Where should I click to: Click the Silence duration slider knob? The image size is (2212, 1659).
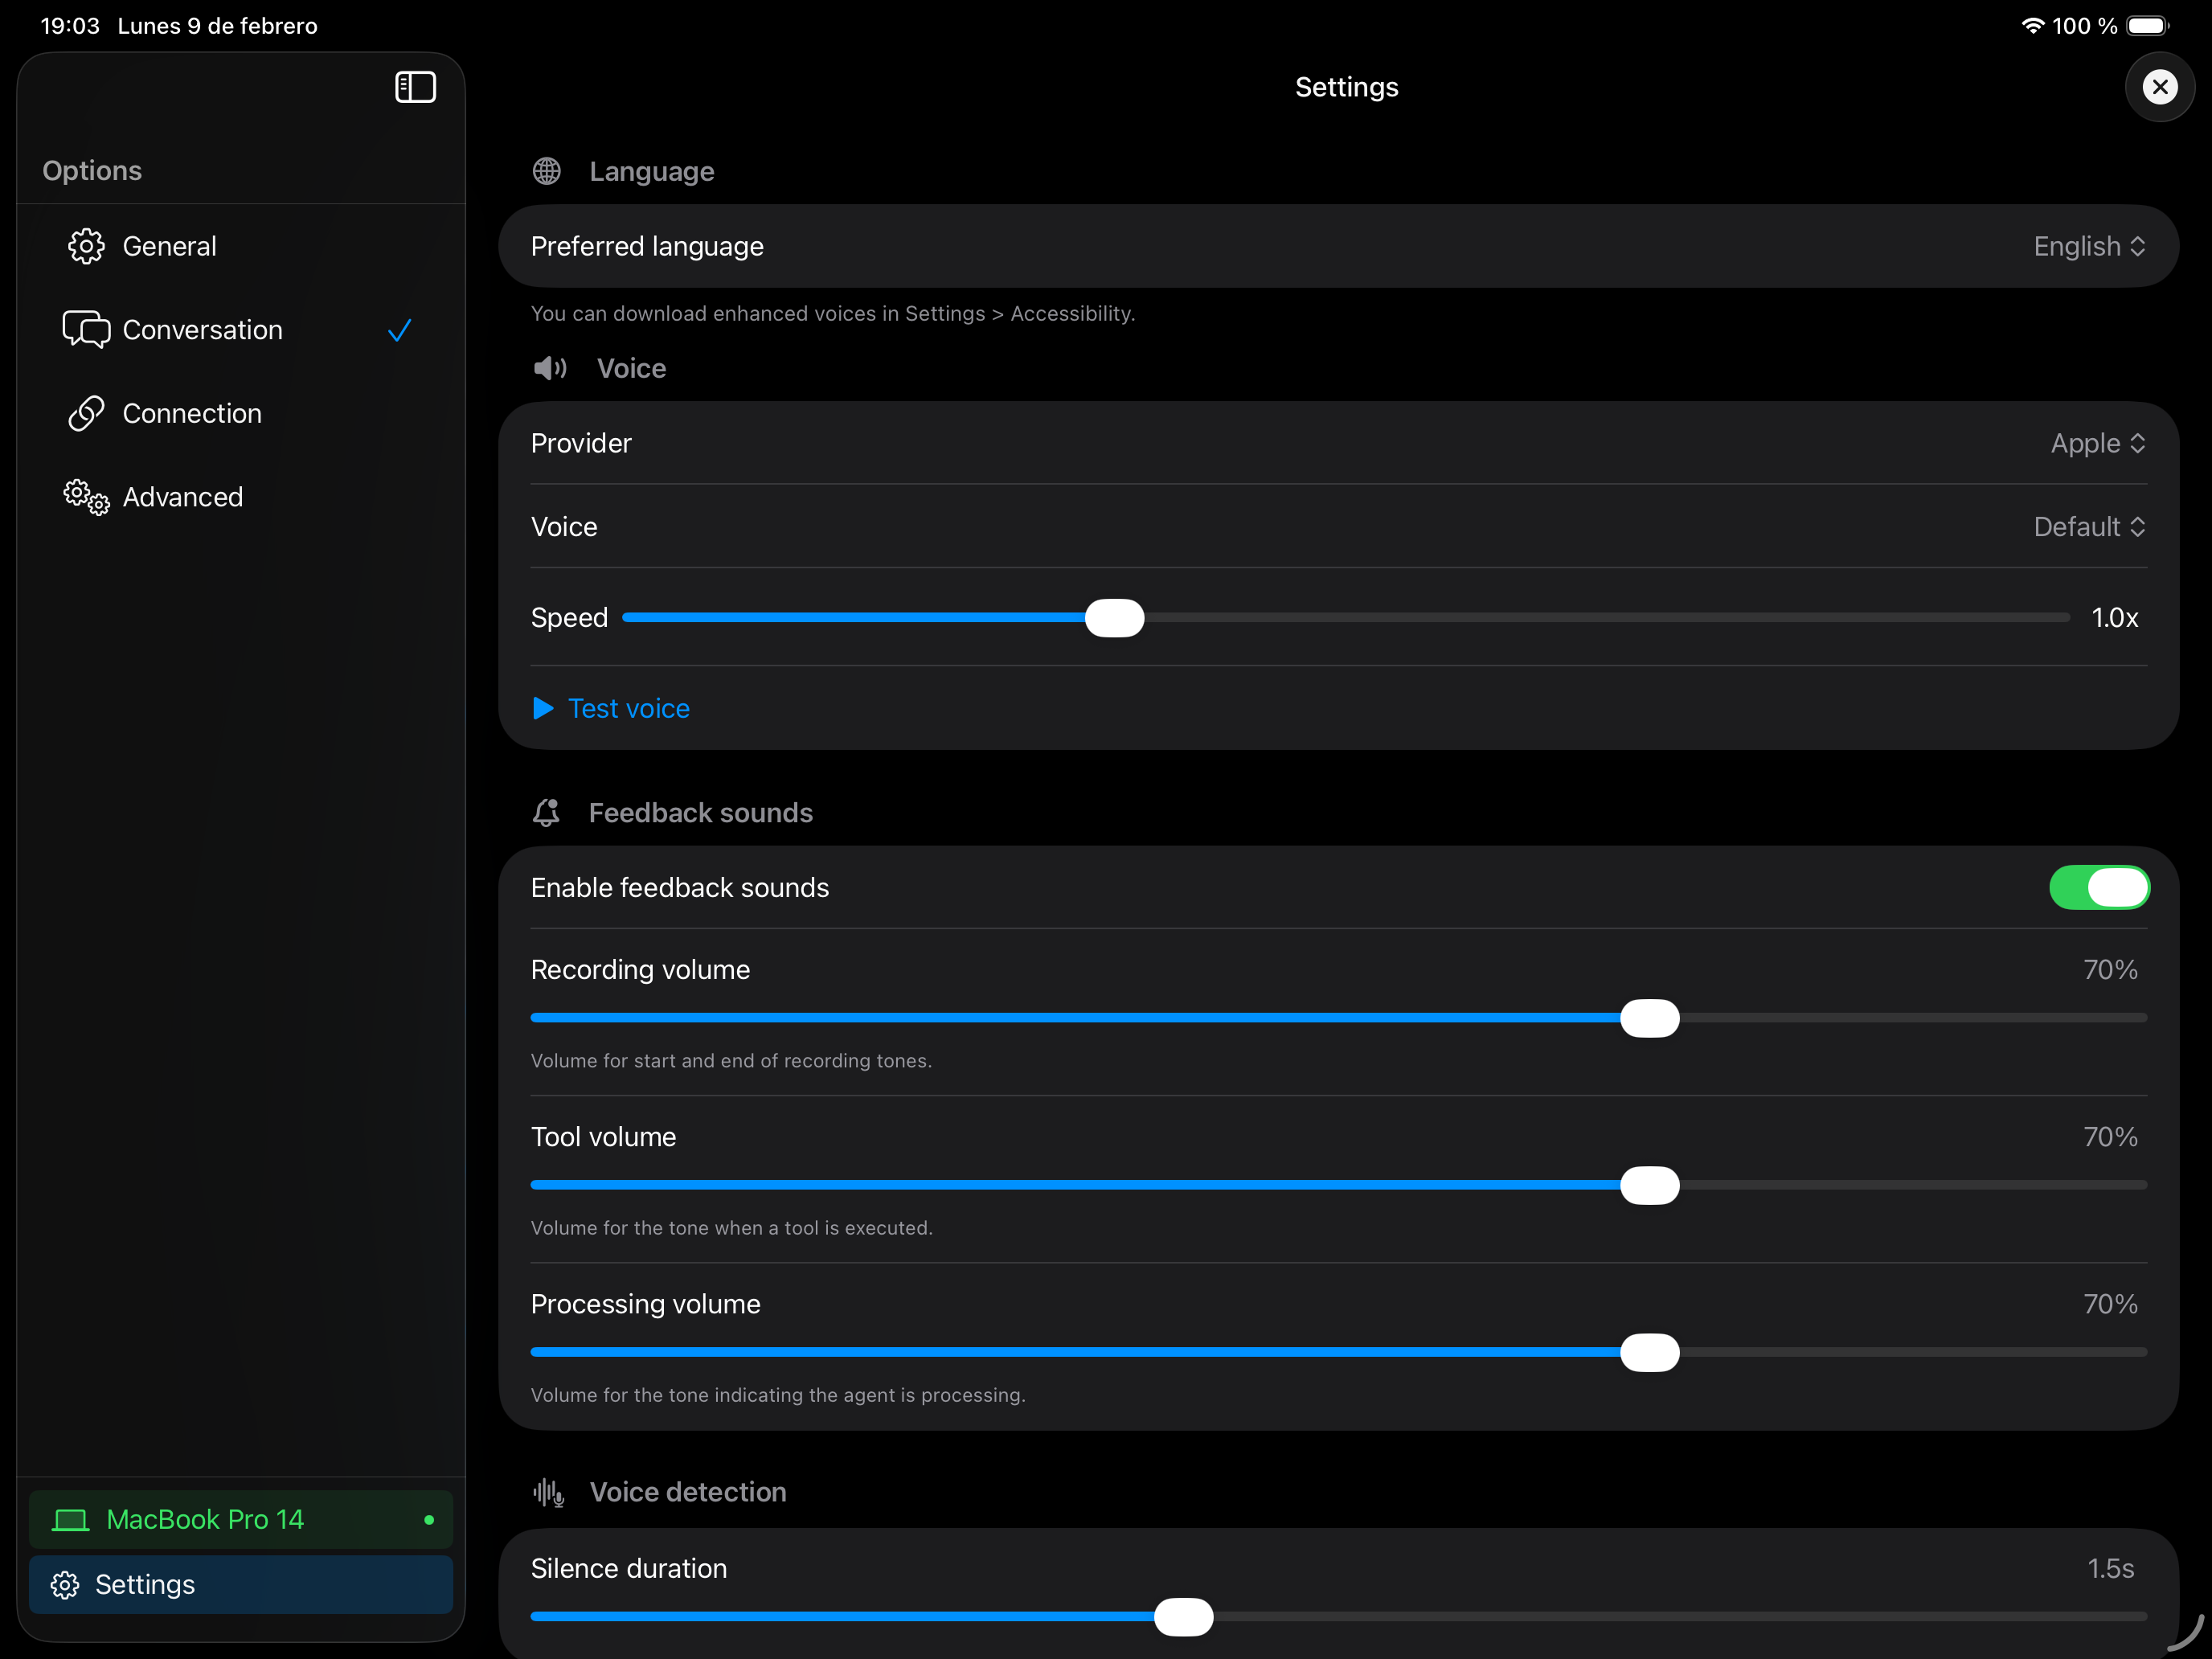tap(1184, 1616)
